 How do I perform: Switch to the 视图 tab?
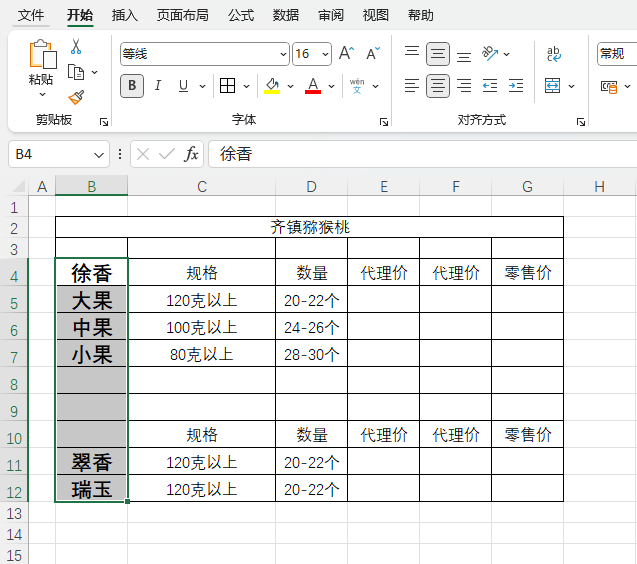point(375,15)
